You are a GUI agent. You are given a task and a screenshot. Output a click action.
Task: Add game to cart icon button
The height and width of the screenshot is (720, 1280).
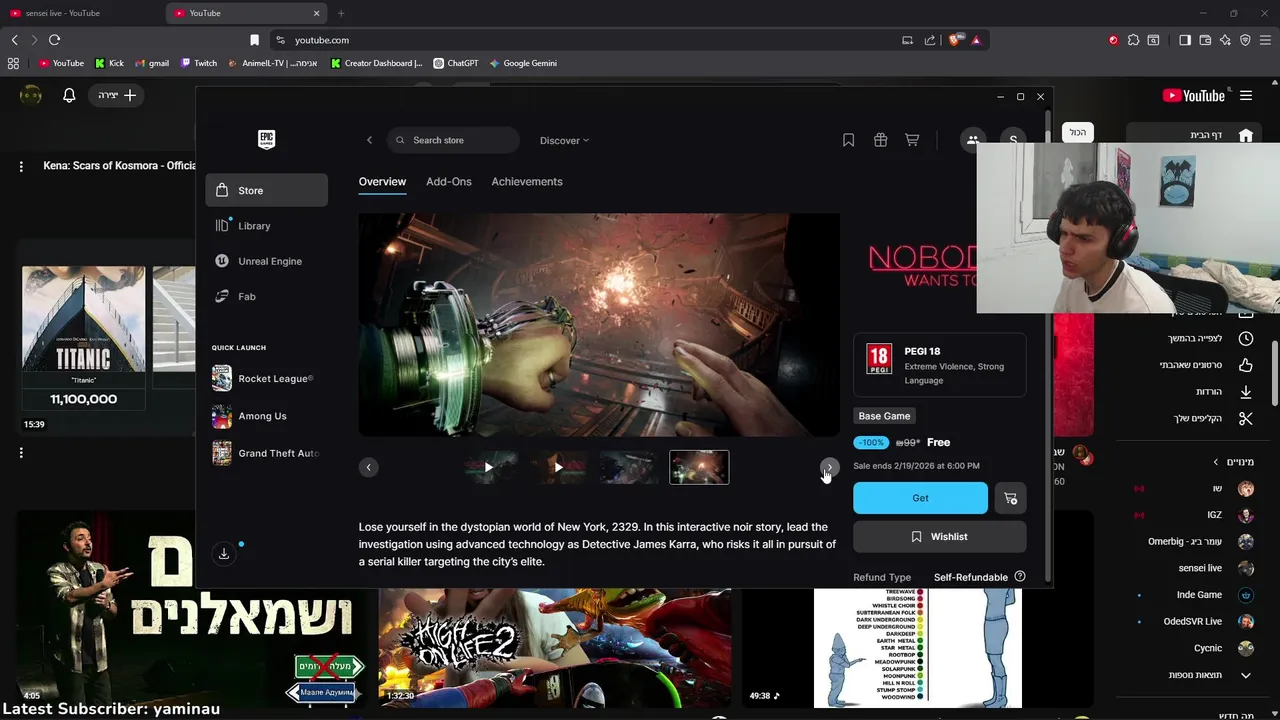tap(1010, 498)
